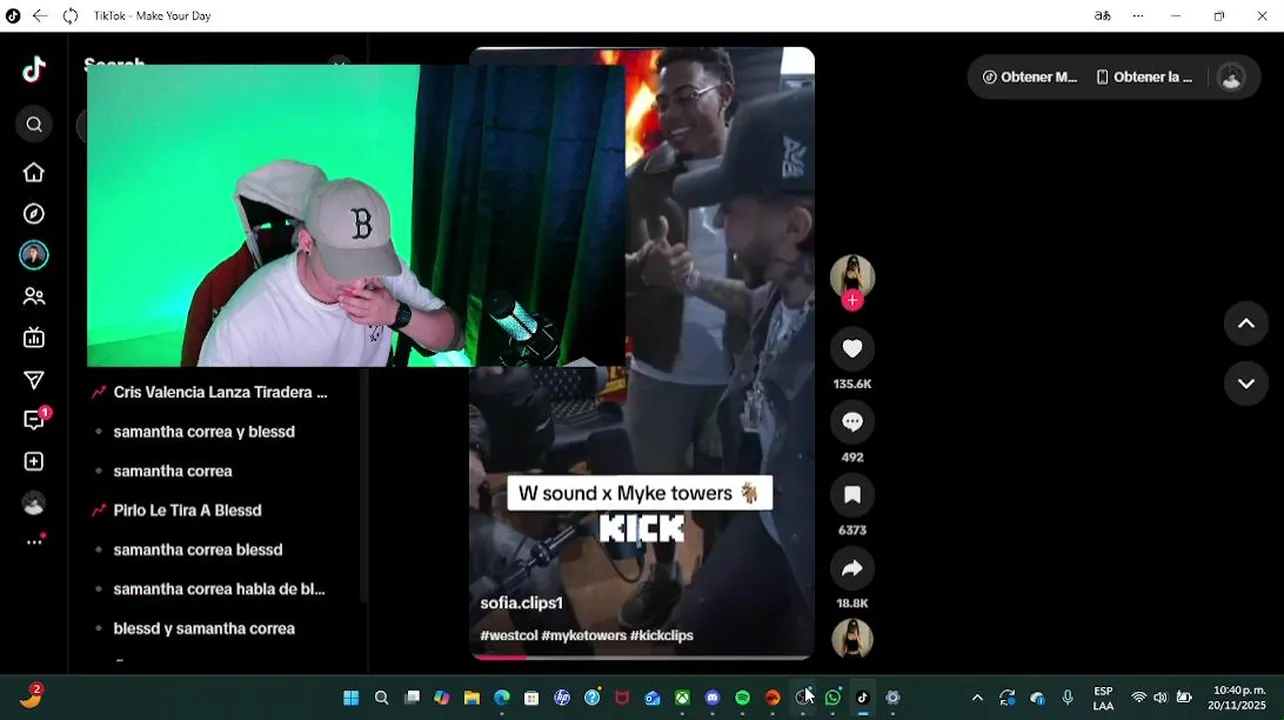Image resolution: width=1284 pixels, height=720 pixels.
Task: Click the window back arrow
Action: [x=39, y=16]
